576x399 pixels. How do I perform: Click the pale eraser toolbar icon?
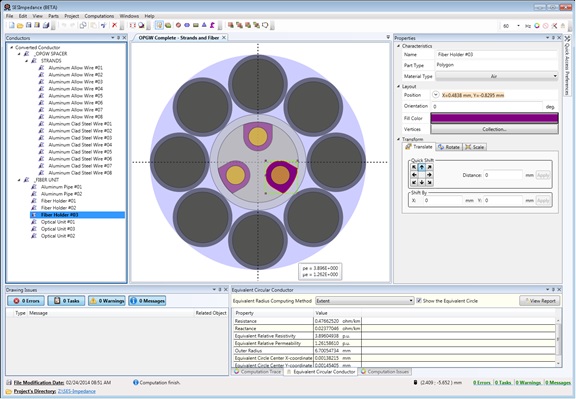(563, 26)
